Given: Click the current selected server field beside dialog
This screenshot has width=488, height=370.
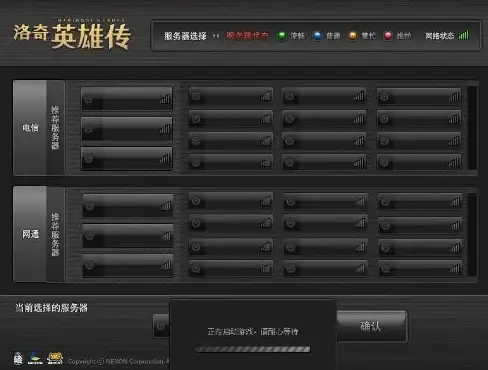Looking at the screenshot, I should (x=161, y=326).
